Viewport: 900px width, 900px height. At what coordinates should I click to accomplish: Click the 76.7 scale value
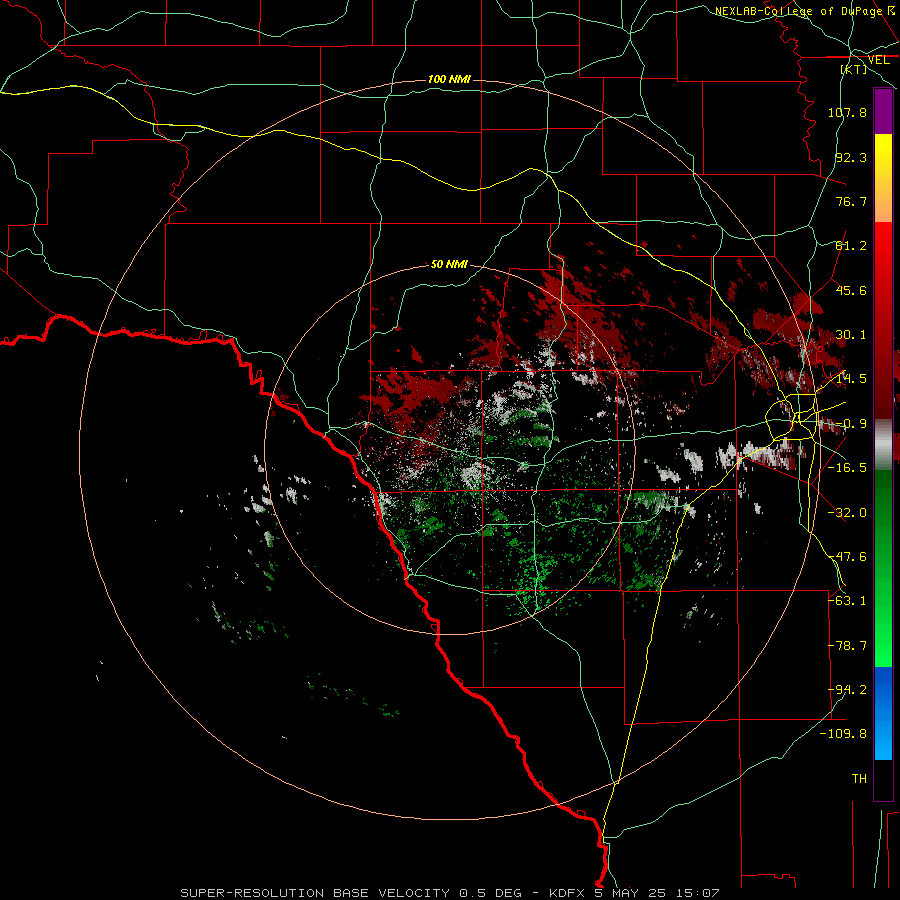pyautogui.click(x=851, y=201)
